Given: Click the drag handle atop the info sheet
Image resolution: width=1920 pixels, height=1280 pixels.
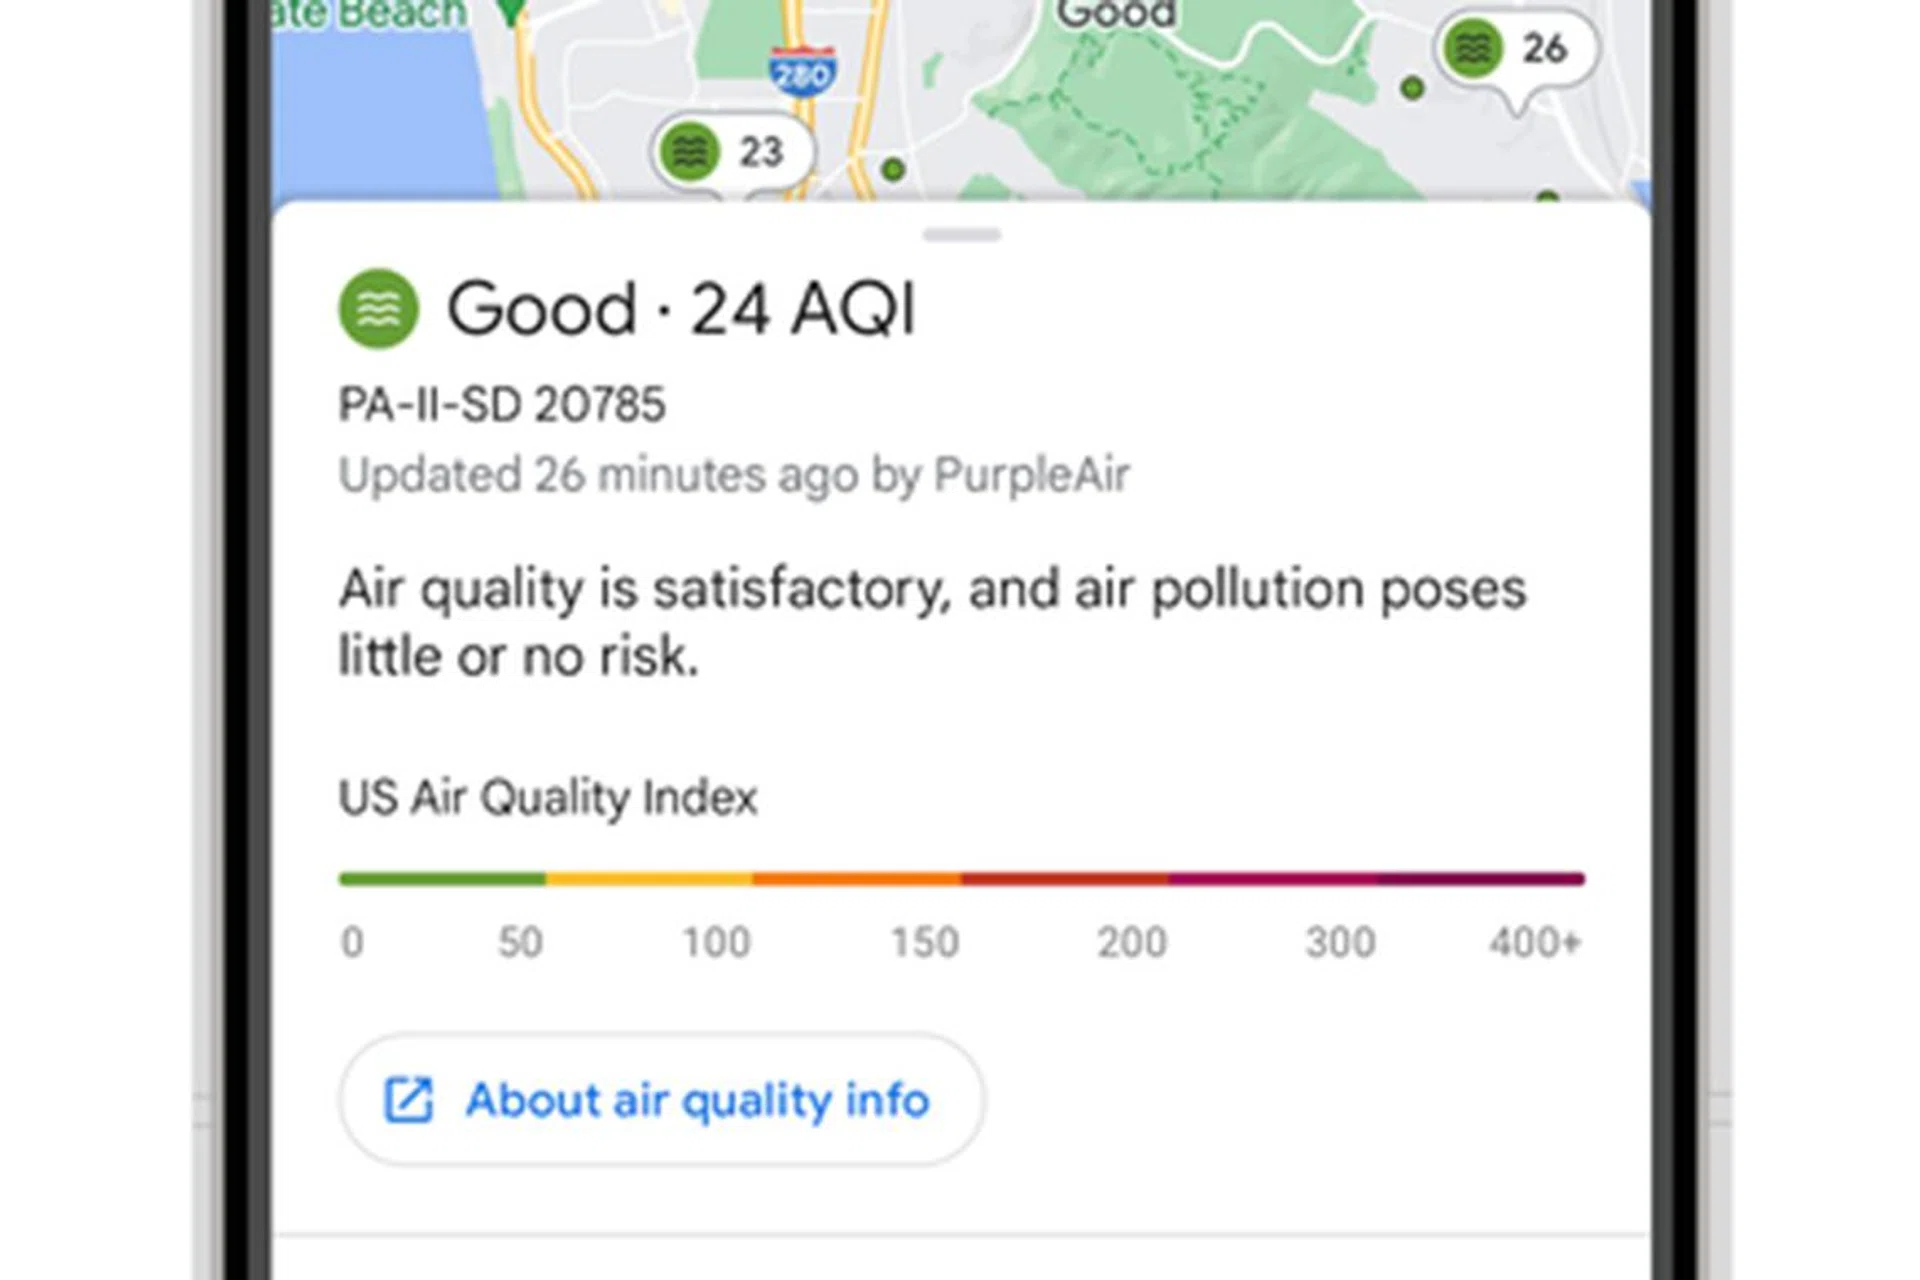Looking at the screenshot, I should pyautogui.click(x=961, y=235).
